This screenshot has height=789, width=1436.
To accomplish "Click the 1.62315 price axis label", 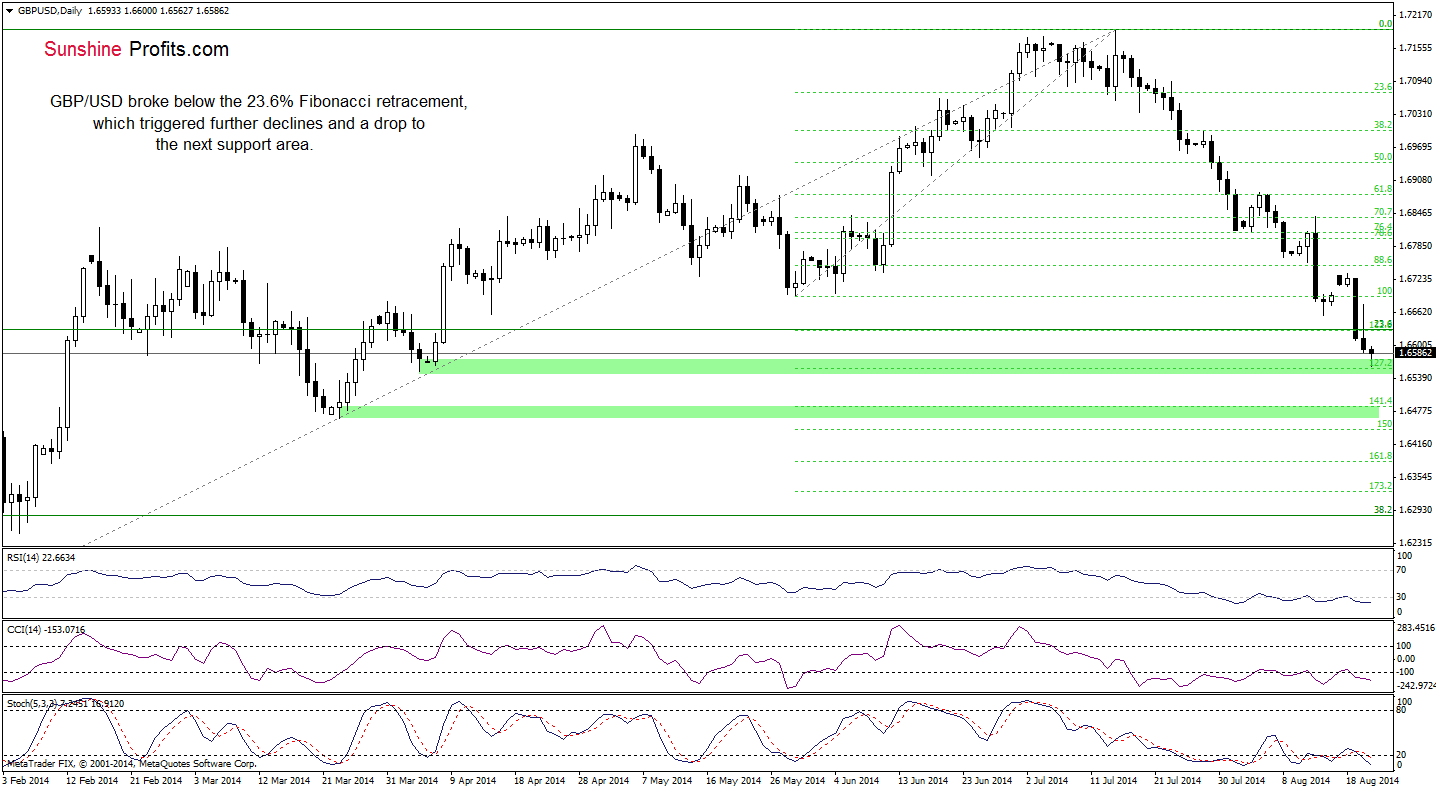I will [1417, 543].
